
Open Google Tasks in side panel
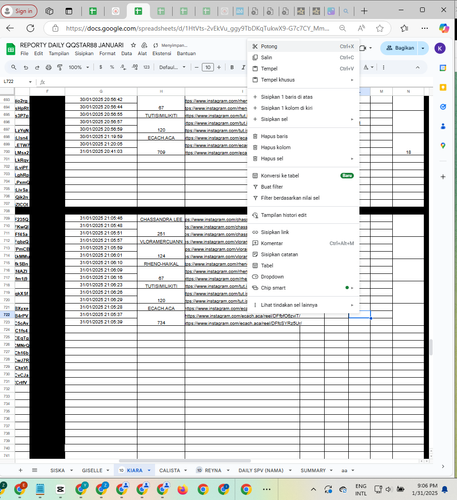pos(443,107)
